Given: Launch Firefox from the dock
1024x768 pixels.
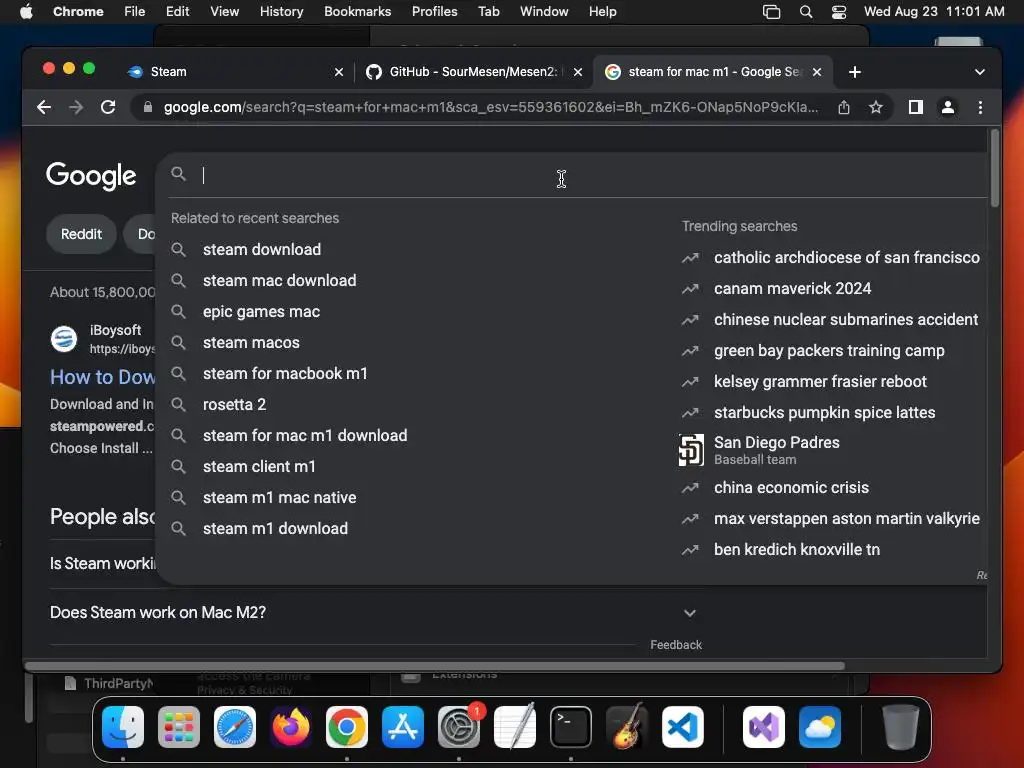Looking at the screenshot, I should click(291, 727).
